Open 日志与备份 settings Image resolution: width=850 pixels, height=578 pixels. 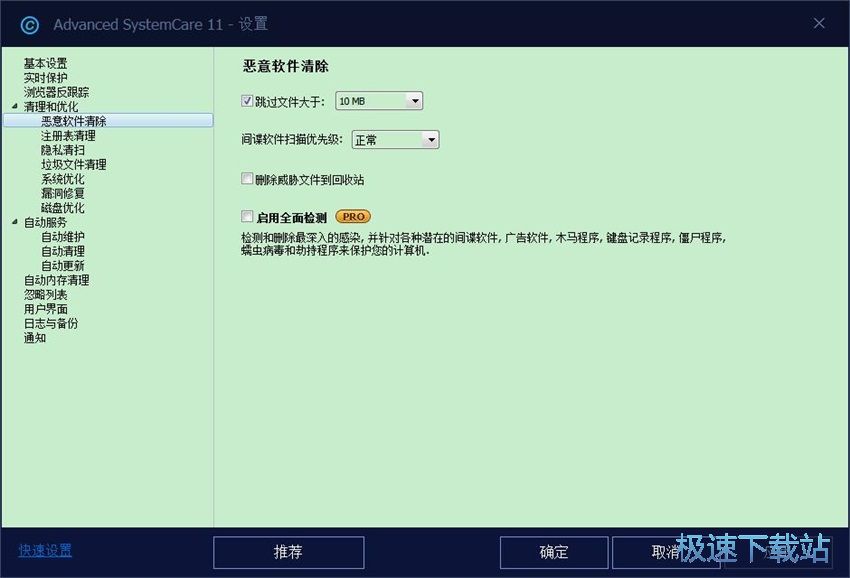coord(50,323)
